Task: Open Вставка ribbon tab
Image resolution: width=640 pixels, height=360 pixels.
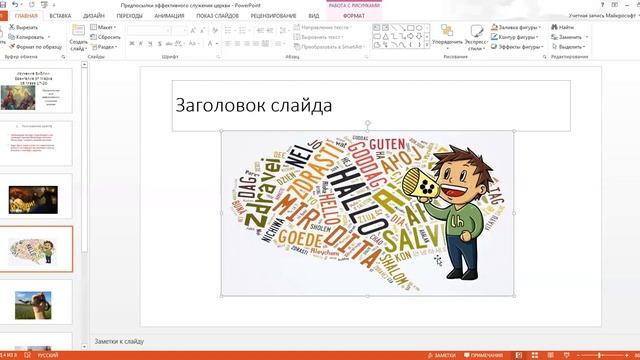Action: tap(60, 16)
